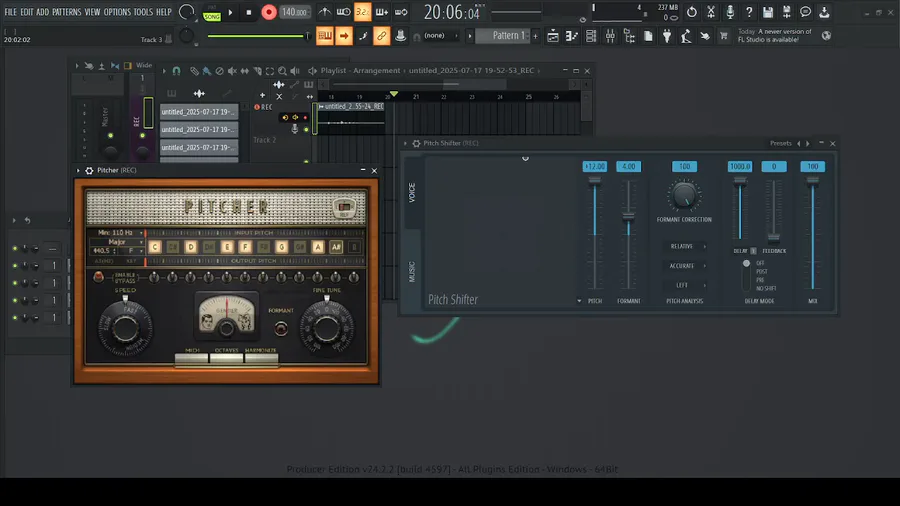
Task: Select first untitled_2025-07-17 clip in picker
Action: (199, 112)
